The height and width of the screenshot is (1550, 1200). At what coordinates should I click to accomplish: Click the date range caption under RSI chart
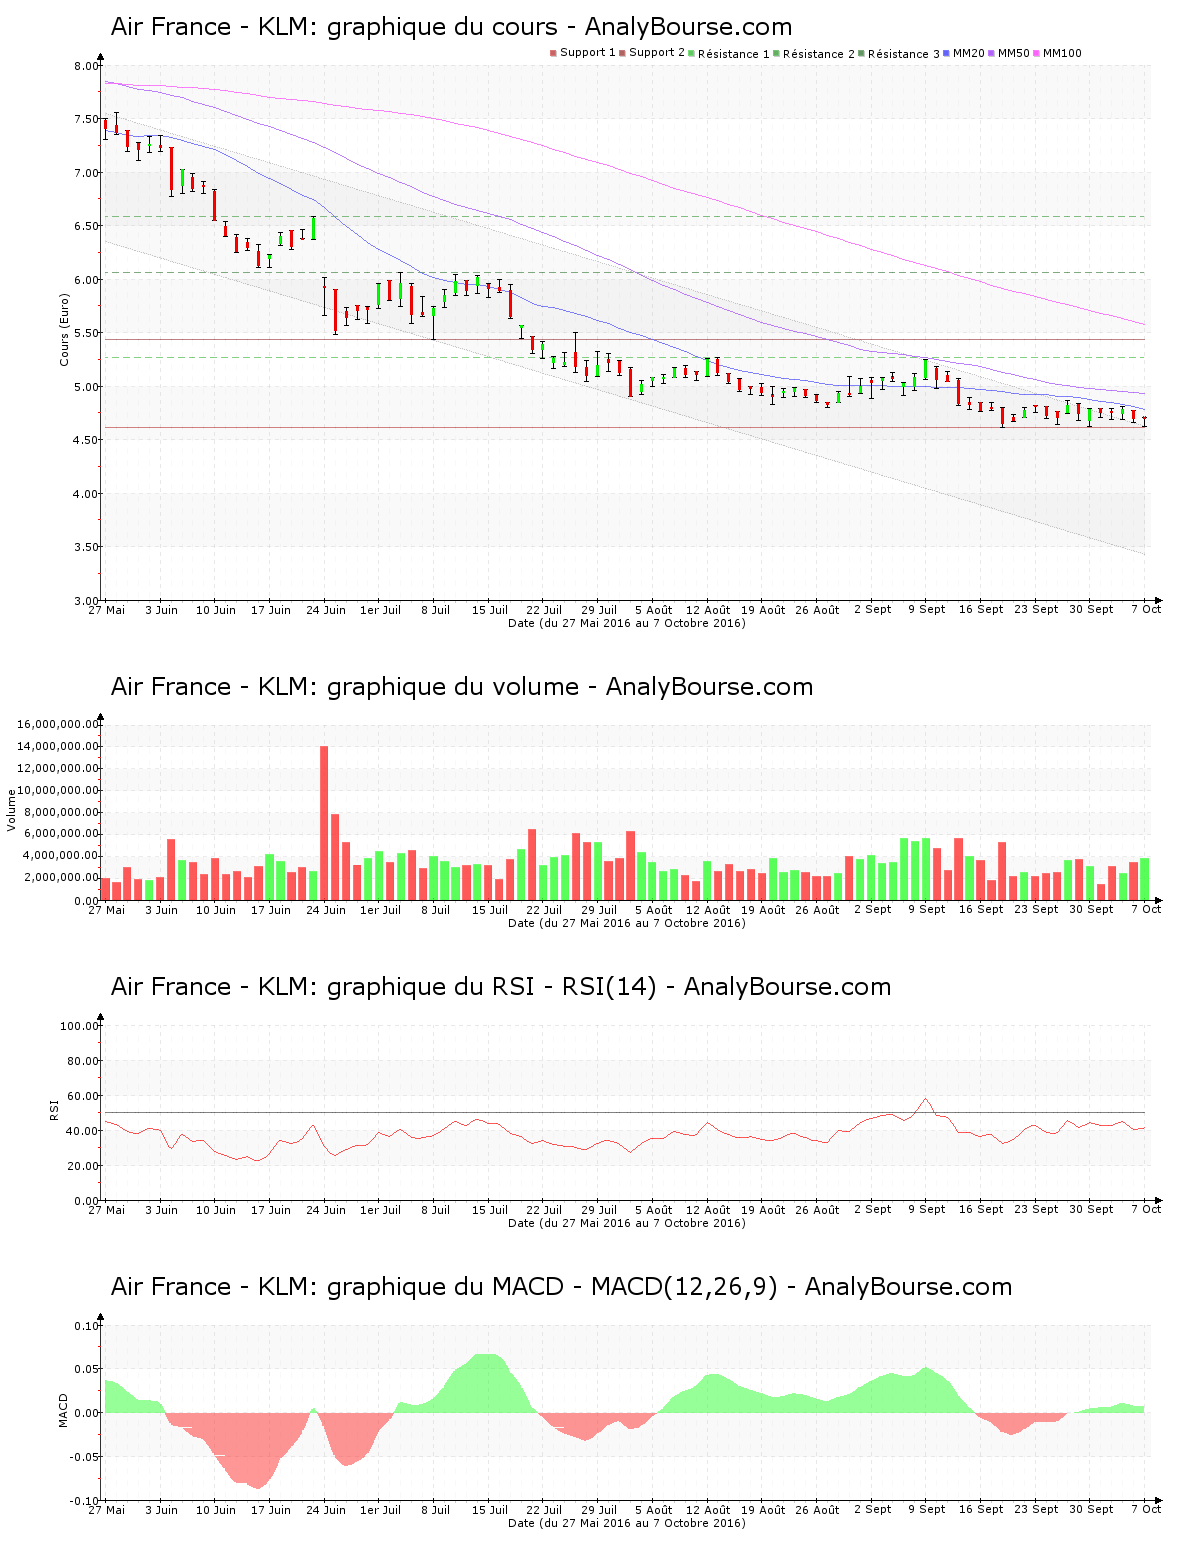click(x=627, y=1223)
